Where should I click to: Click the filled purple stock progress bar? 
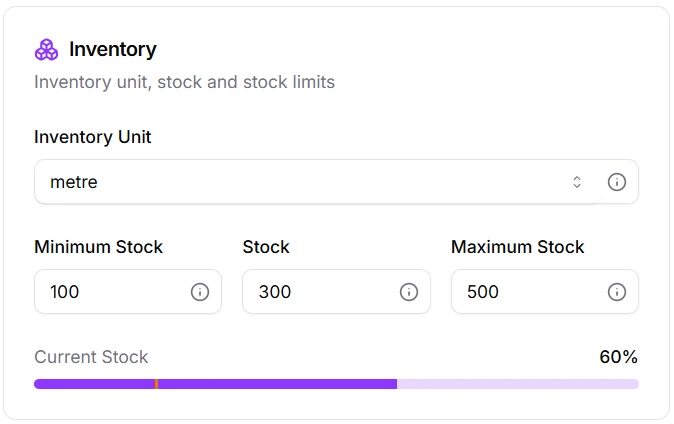(x=280, y=384)
